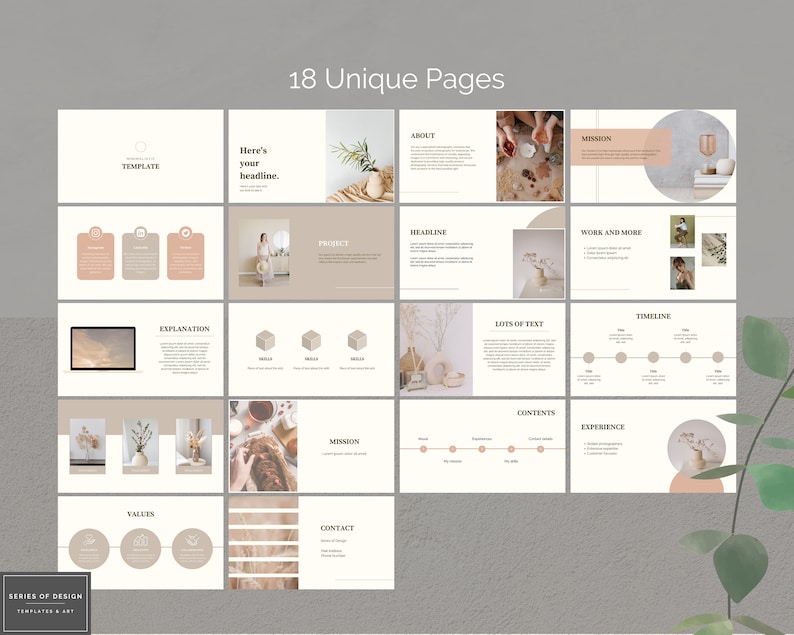Image resolution: width=794 pixels, height=635 pixels.
Task: Click the Series of Design logo badge
Action: pyautogui.click(x=46, y=603)
